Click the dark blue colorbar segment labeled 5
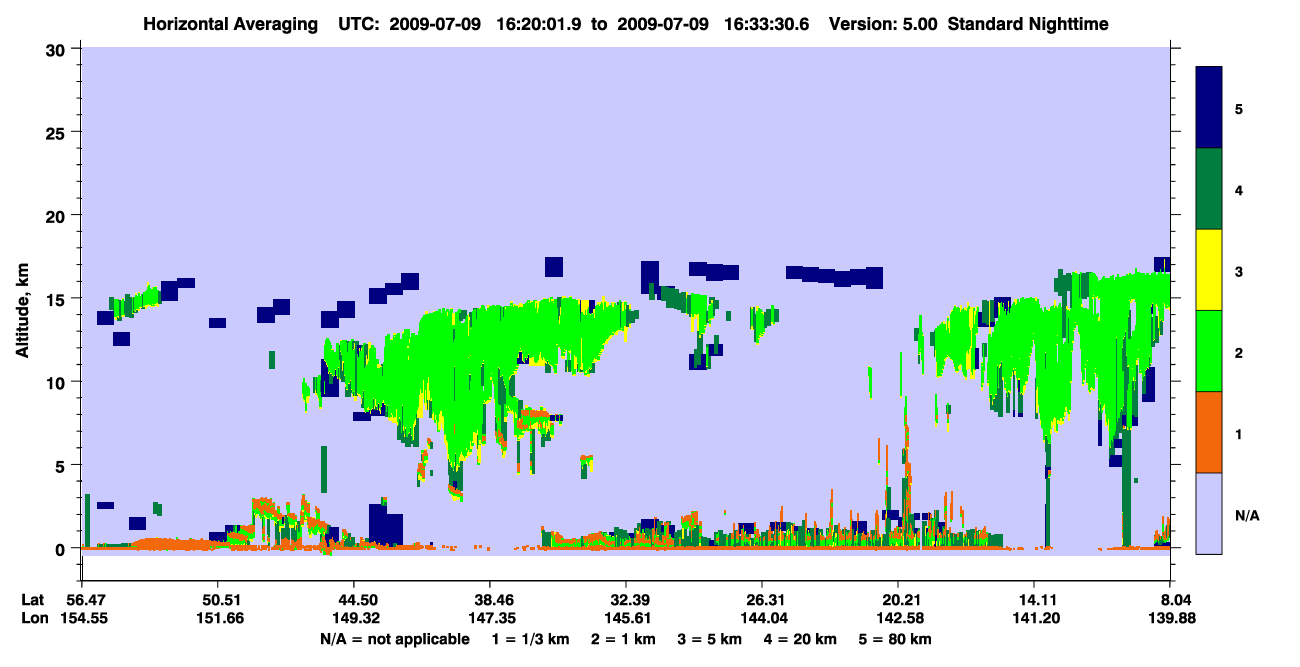1300x667 pixels. (1209, 108)
